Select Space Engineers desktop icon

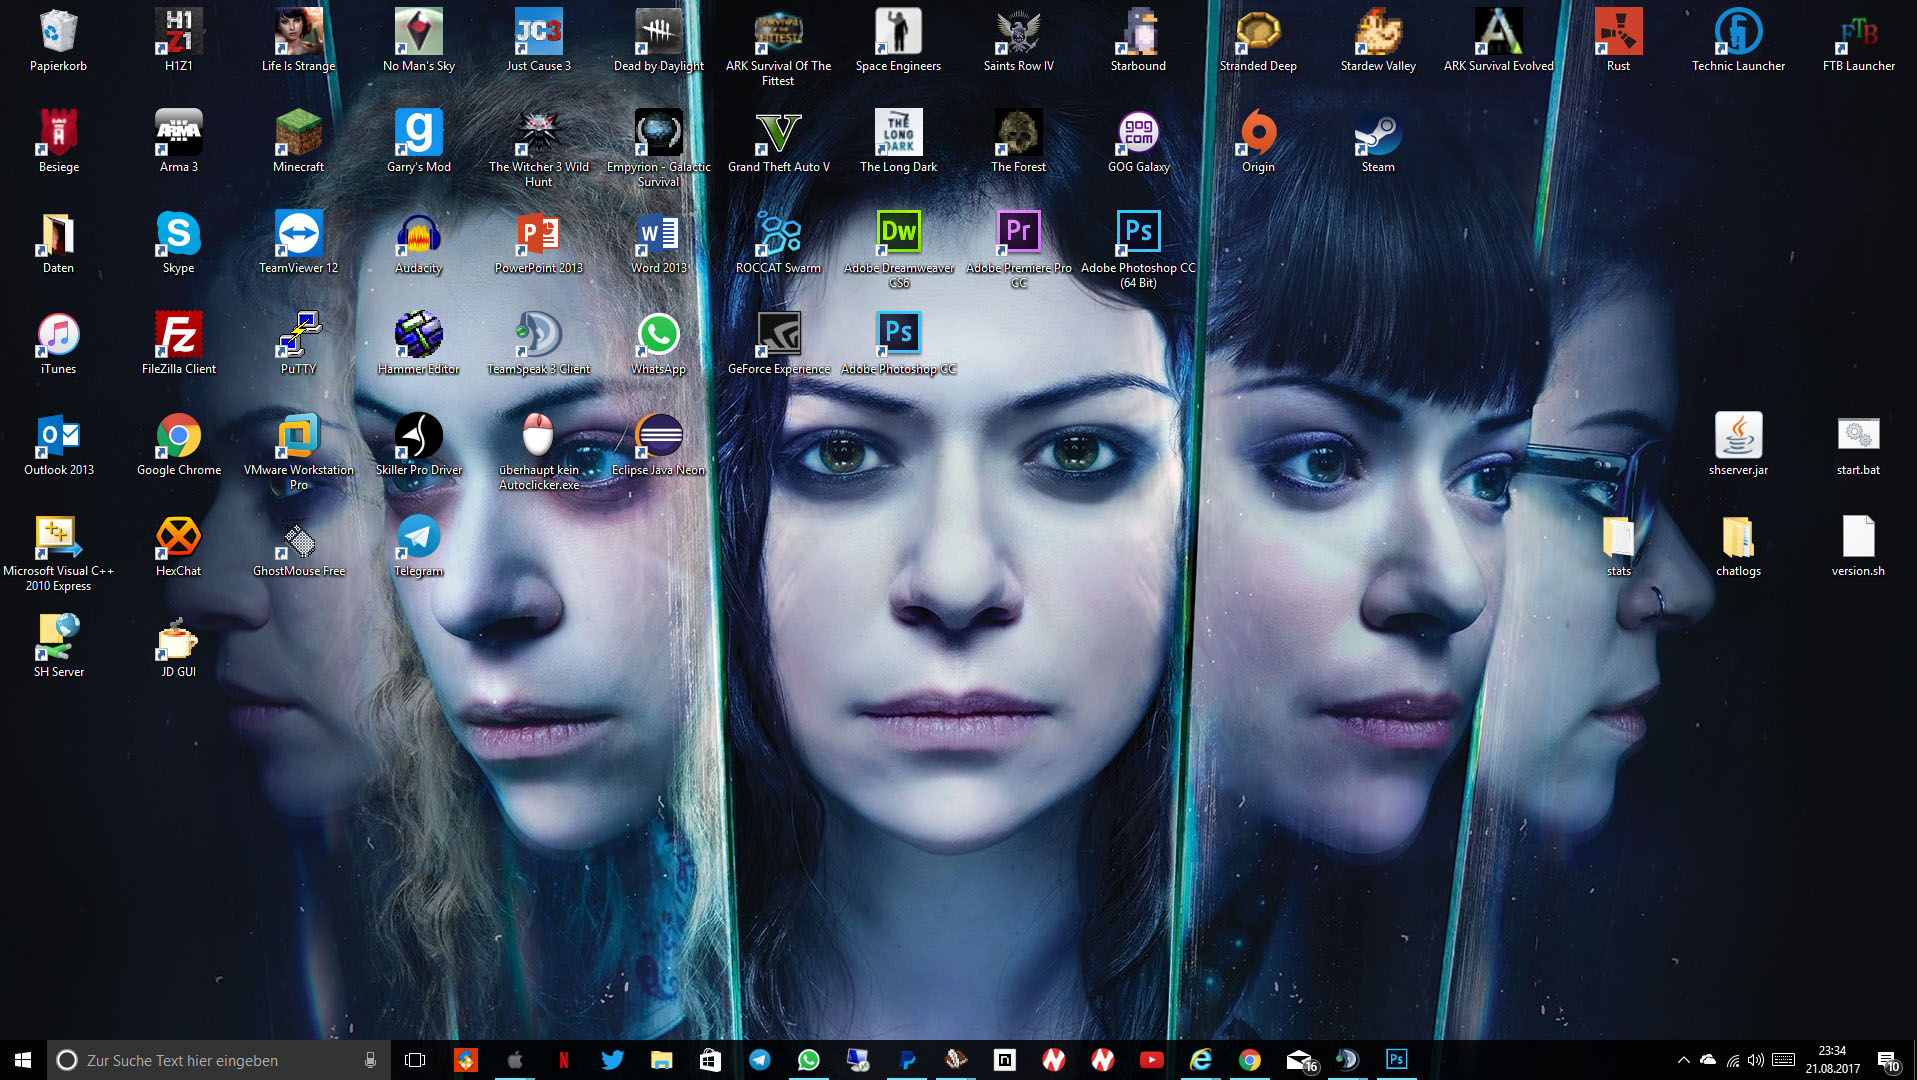coord(898,41)
